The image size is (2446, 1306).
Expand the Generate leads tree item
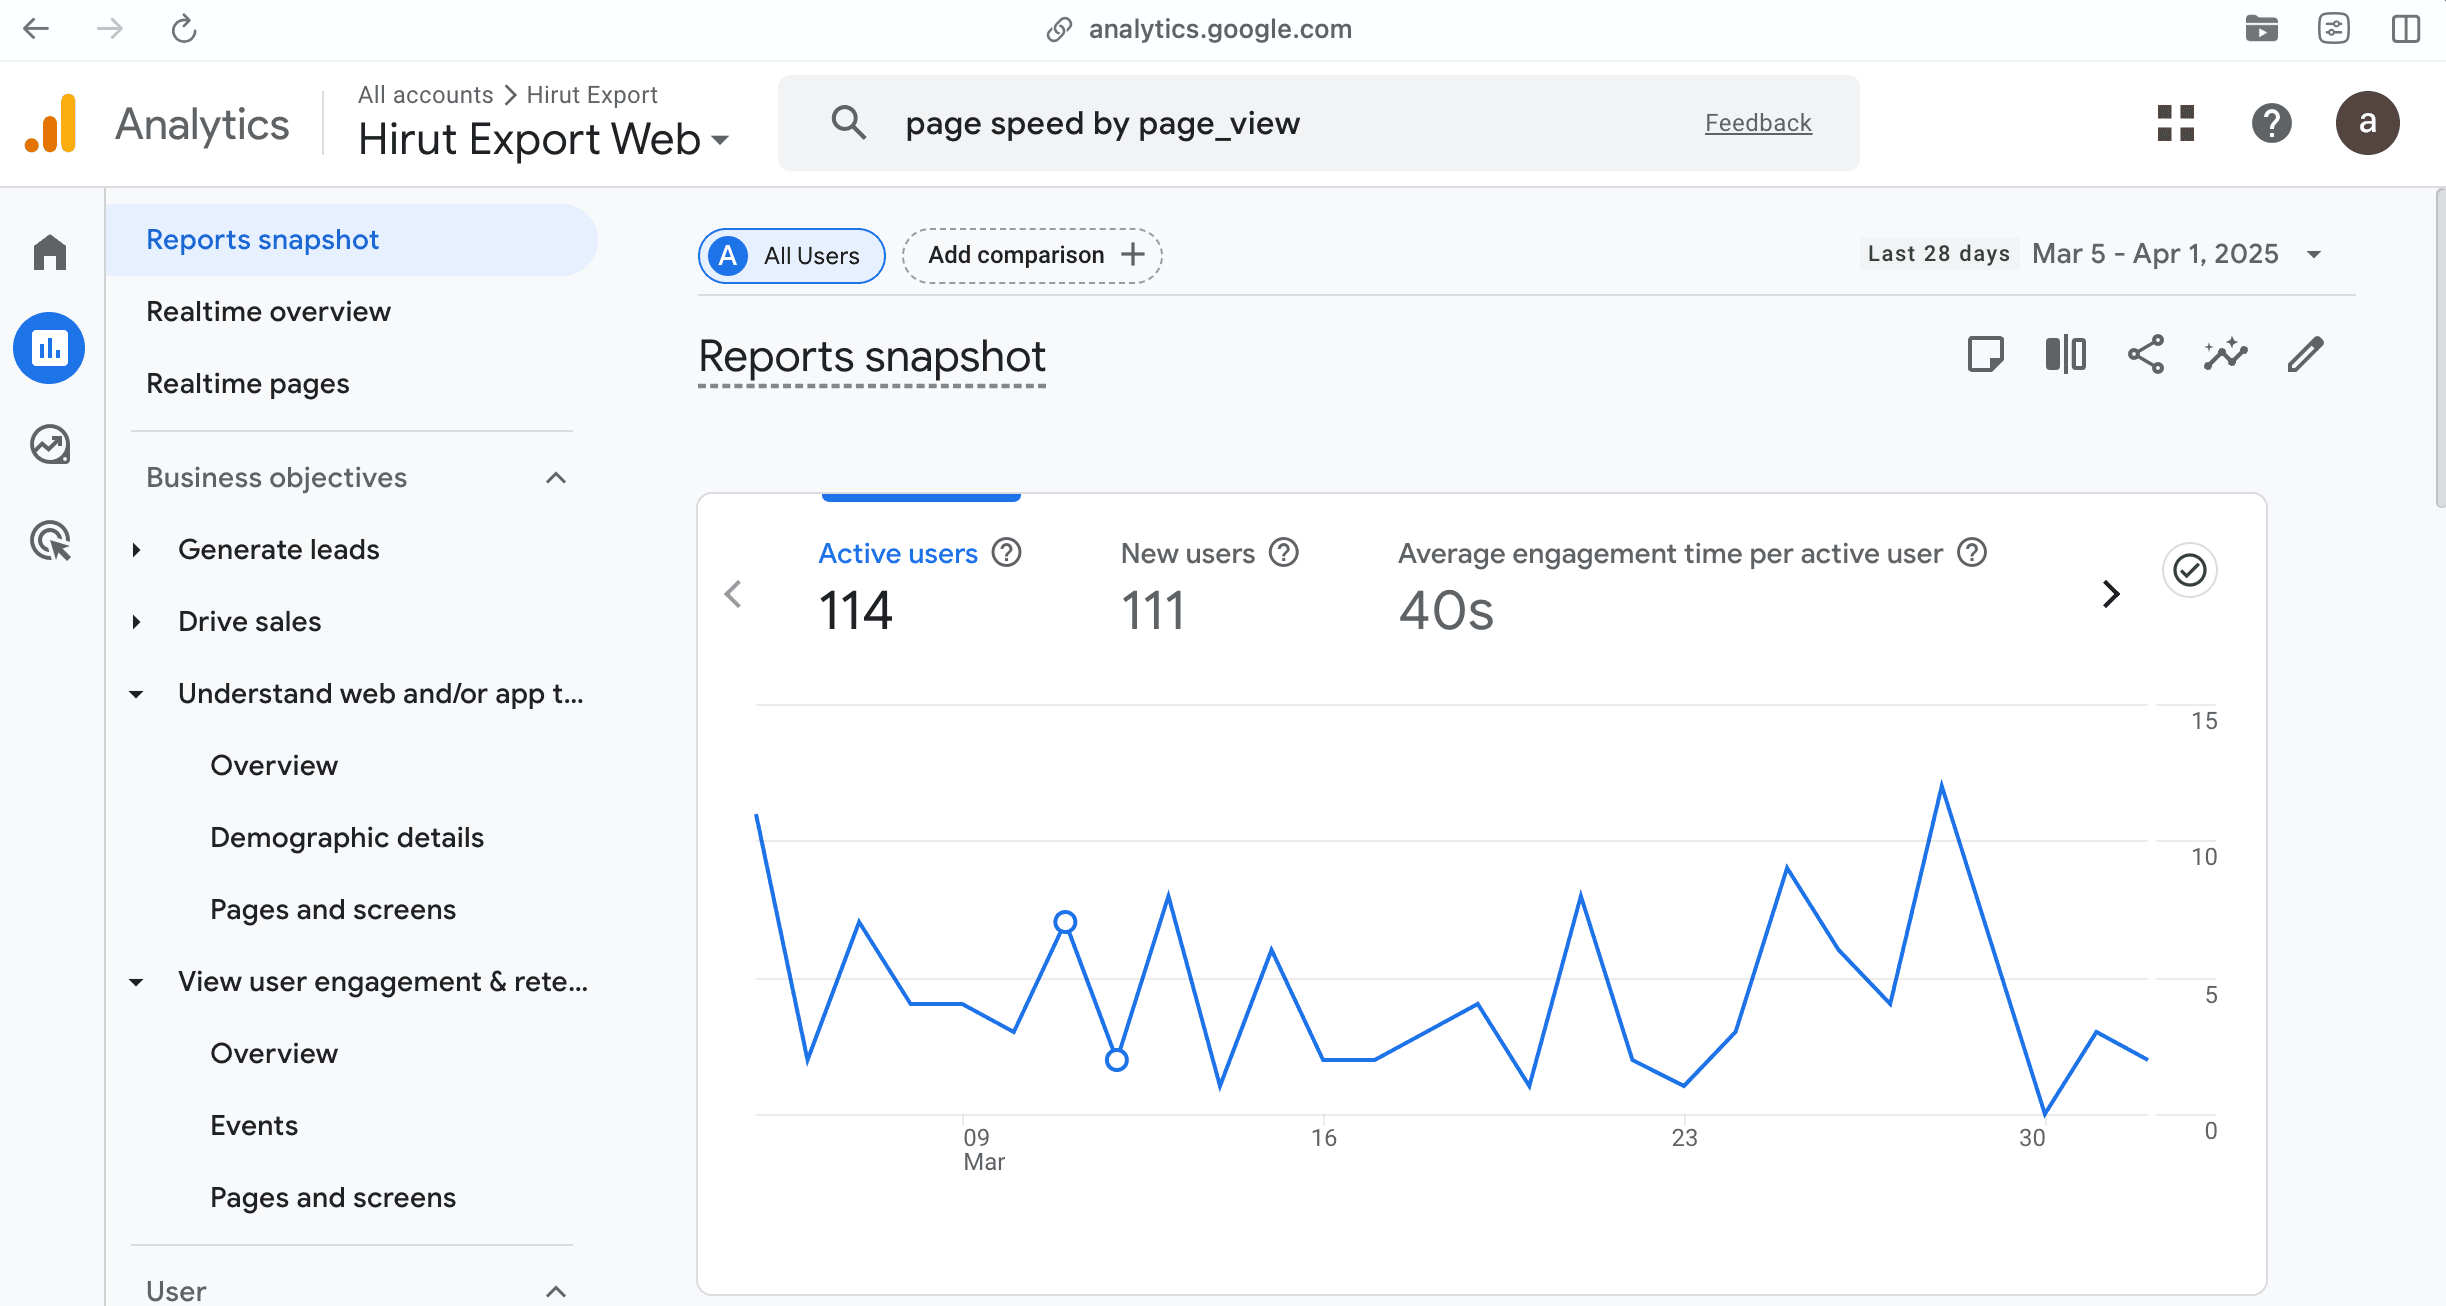click(x=137, y=550)
